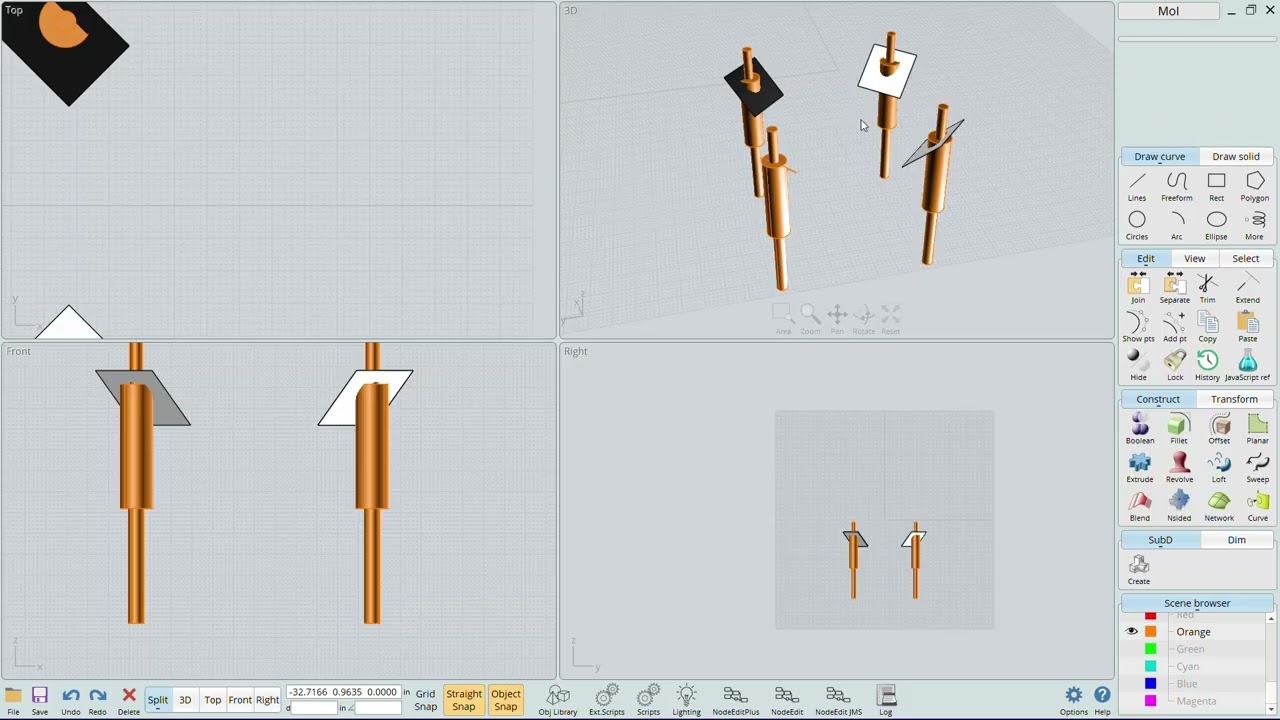Open the Boolean tool
The height and width of the screenshot is (720, 1280).
pyautogui.click(x=1140, y=430)
